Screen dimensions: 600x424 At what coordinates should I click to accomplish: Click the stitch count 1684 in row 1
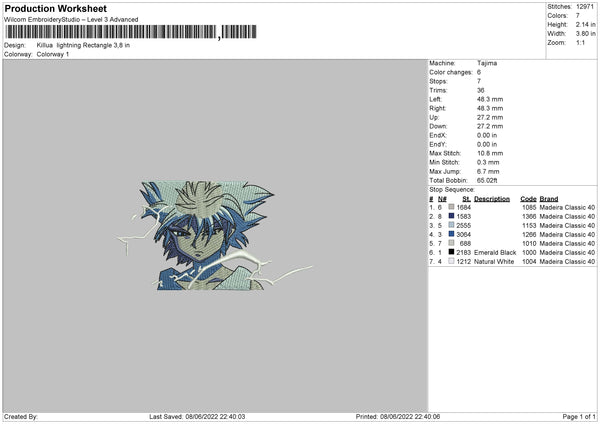pyautogui.click(x=463, y=207)
